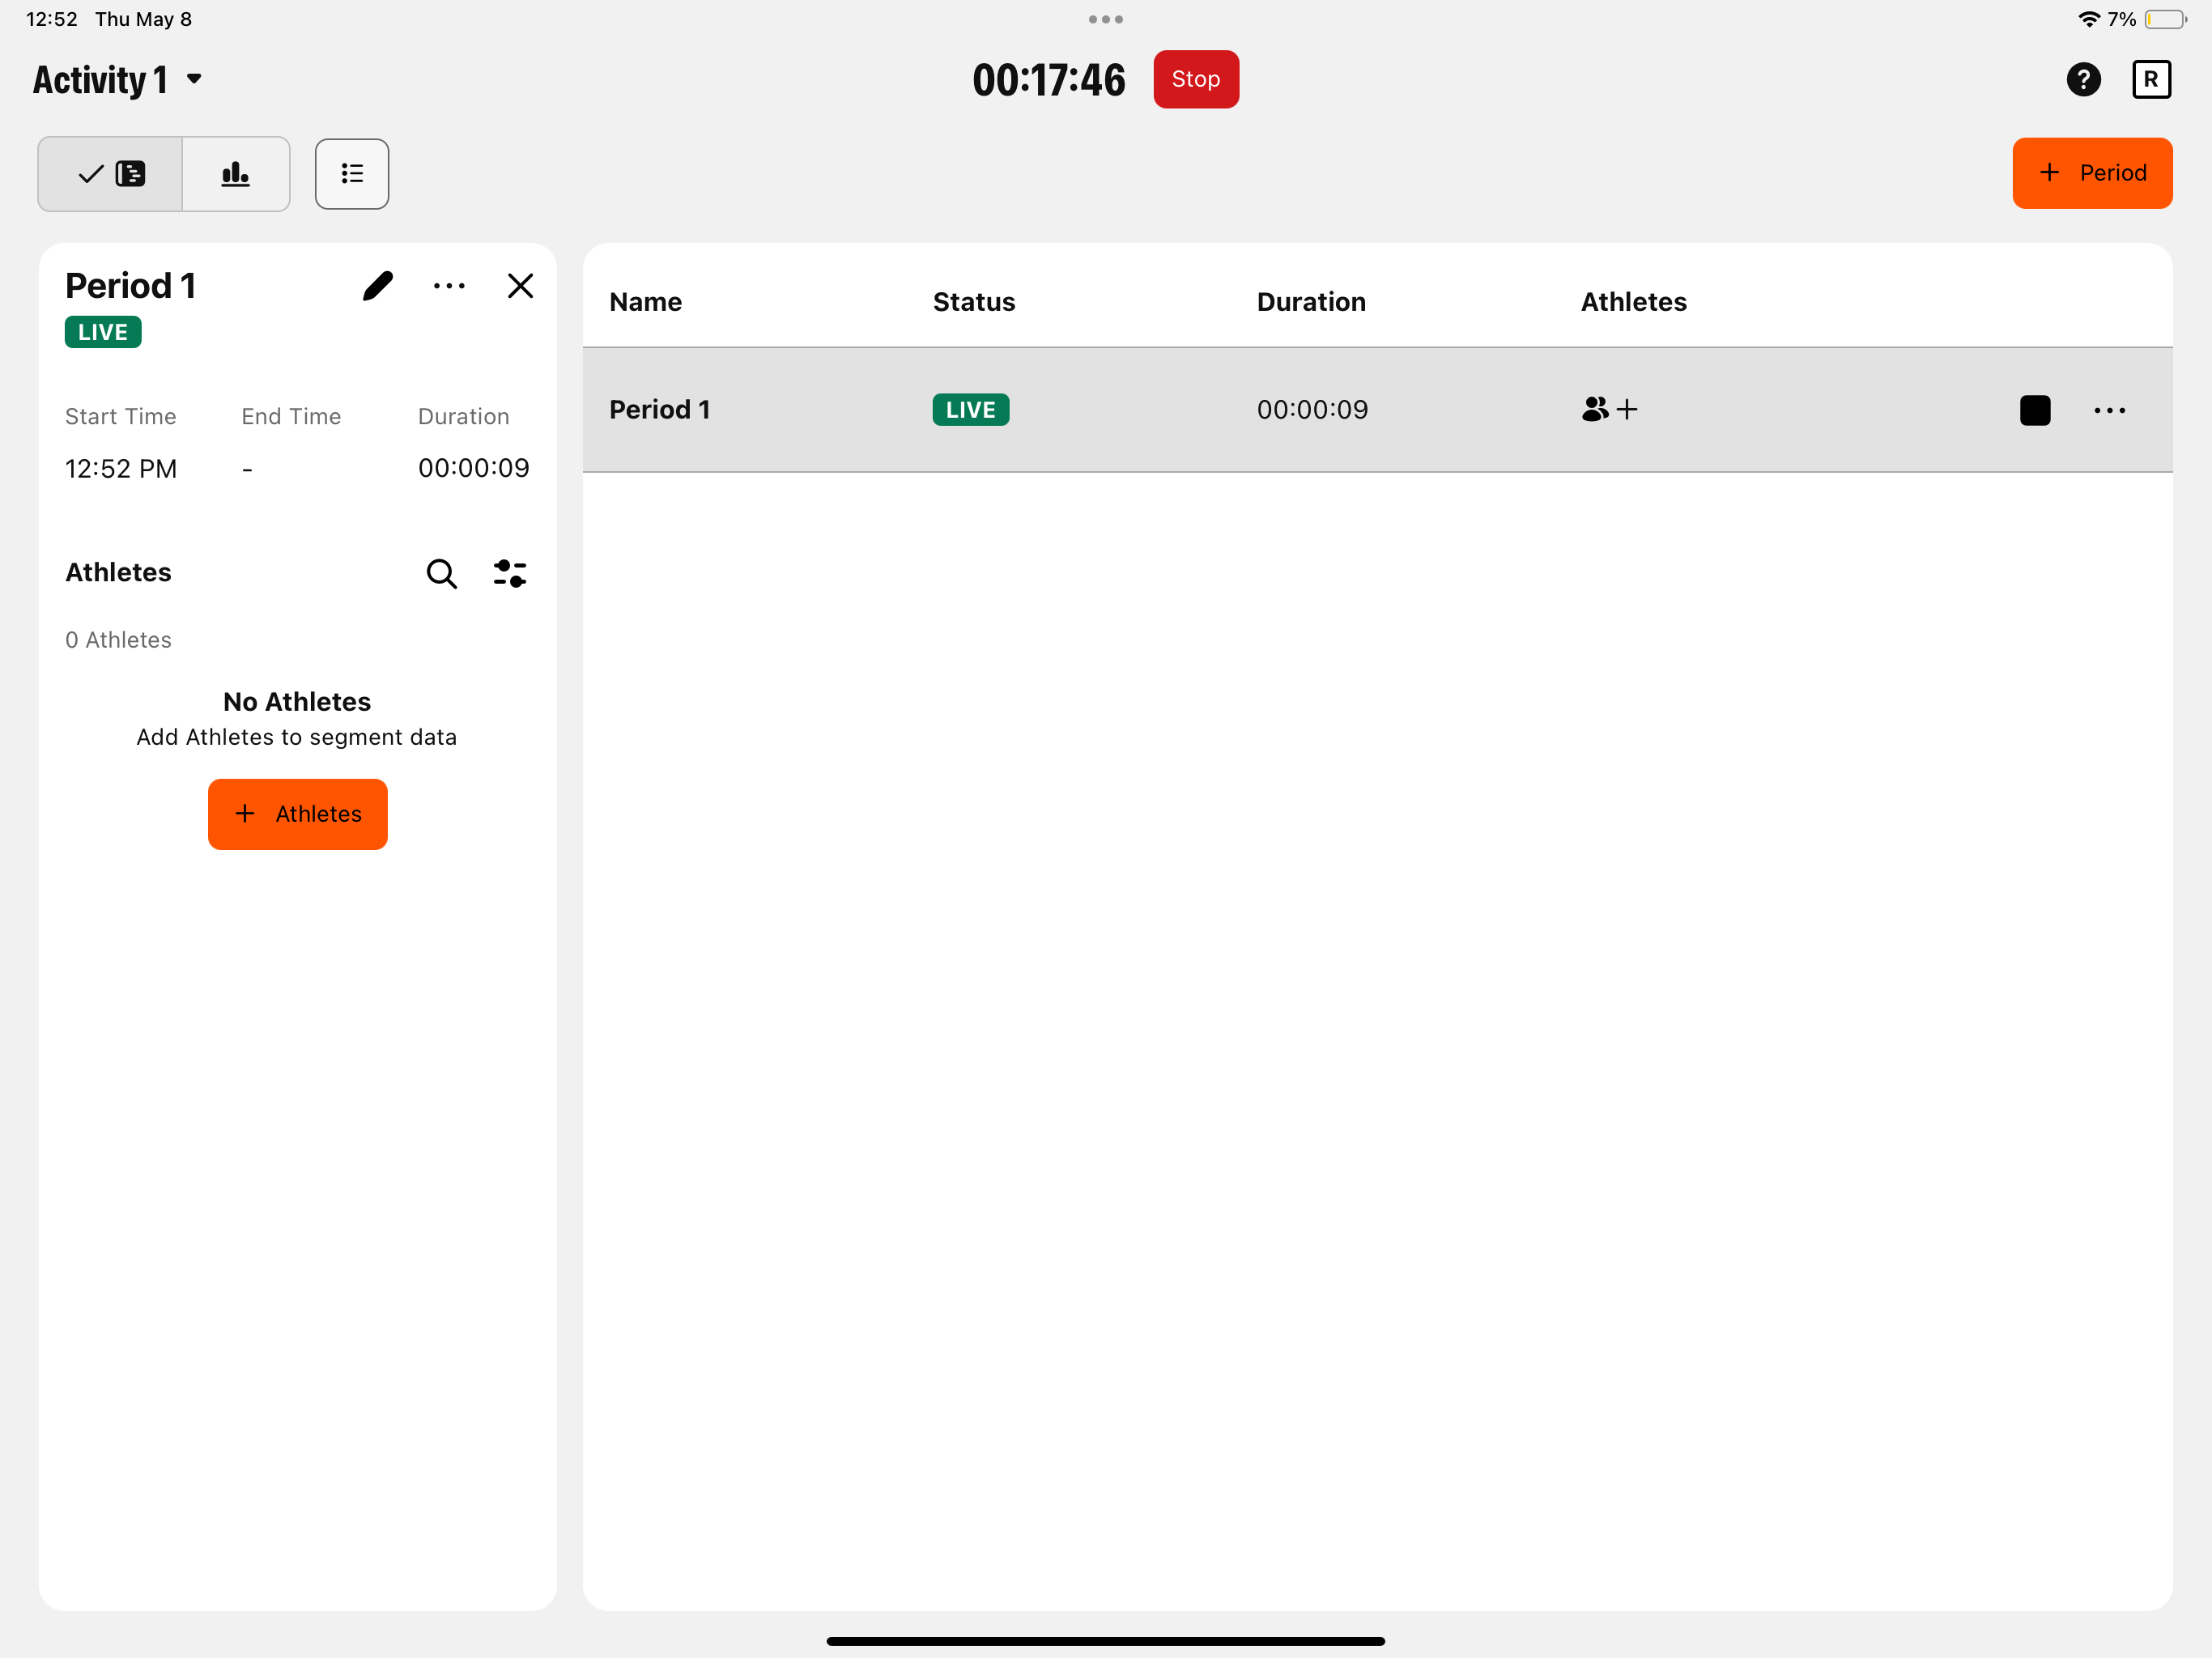Open the athletes filter sliders icon
The width and height of the screenshot is (2212, 1658).
[x=510, y=573]
